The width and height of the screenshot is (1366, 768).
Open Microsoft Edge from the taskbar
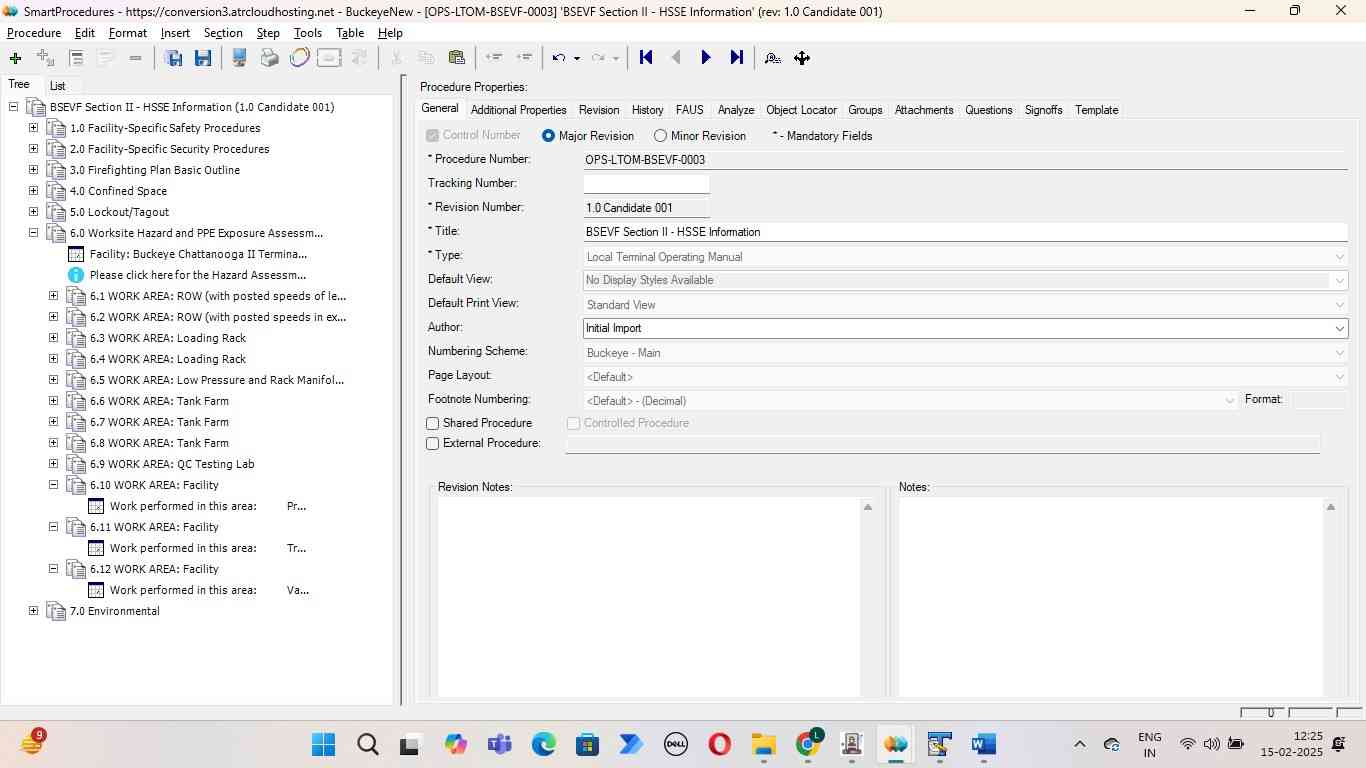(543, 745)
